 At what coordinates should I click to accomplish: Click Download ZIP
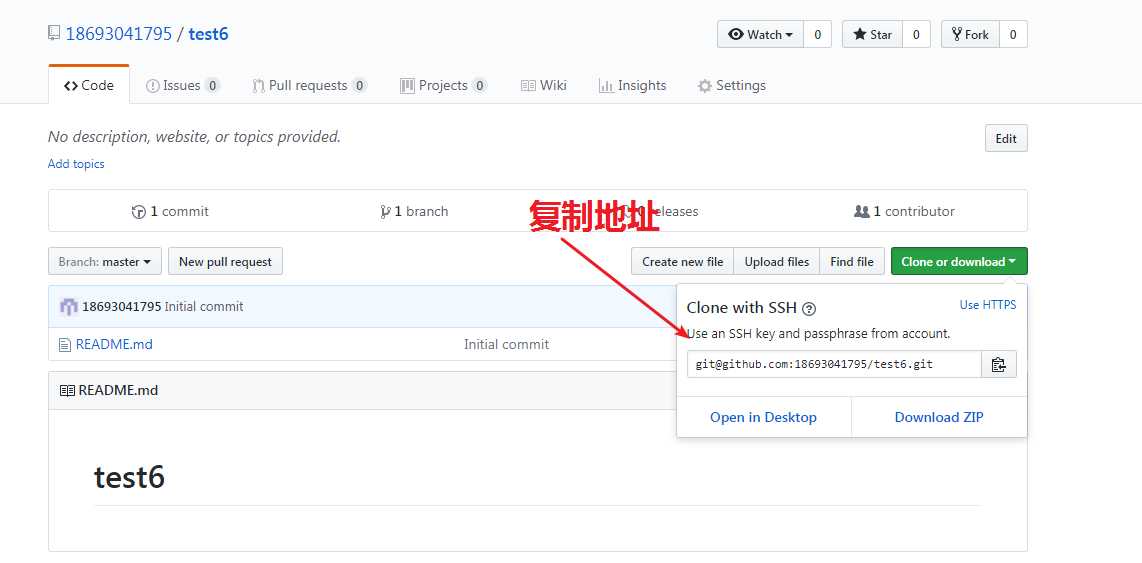(939, 417)
